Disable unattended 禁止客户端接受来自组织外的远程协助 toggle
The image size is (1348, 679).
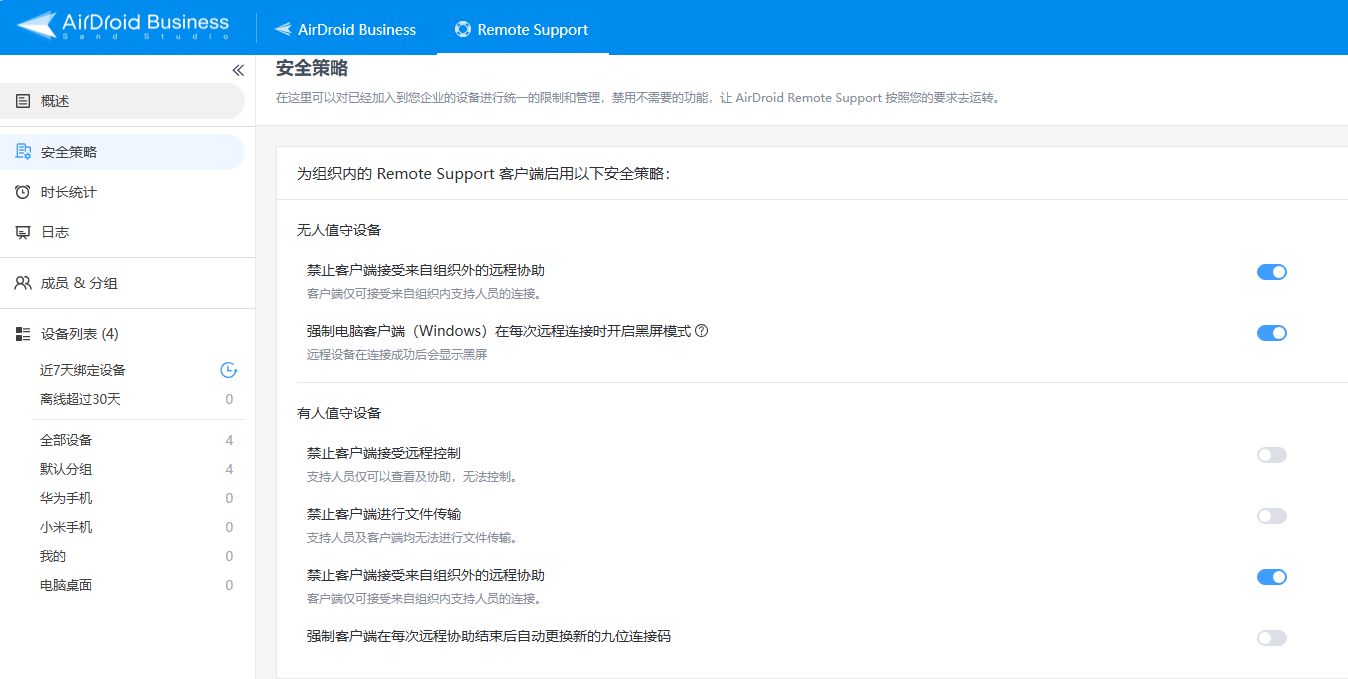1271,272
